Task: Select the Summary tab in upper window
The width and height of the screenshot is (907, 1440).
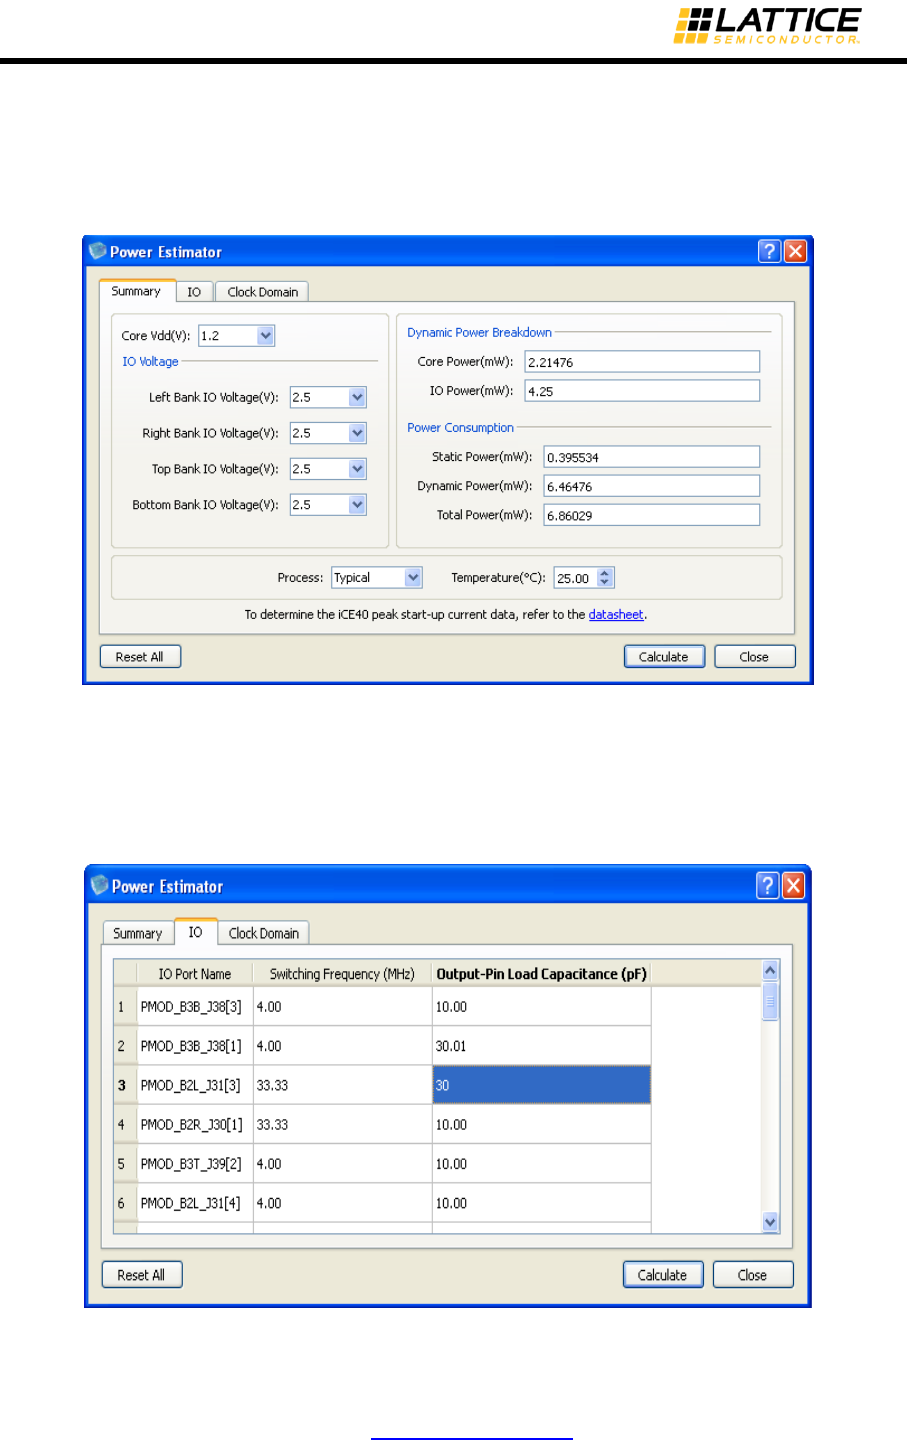Action: pos(136,291)
